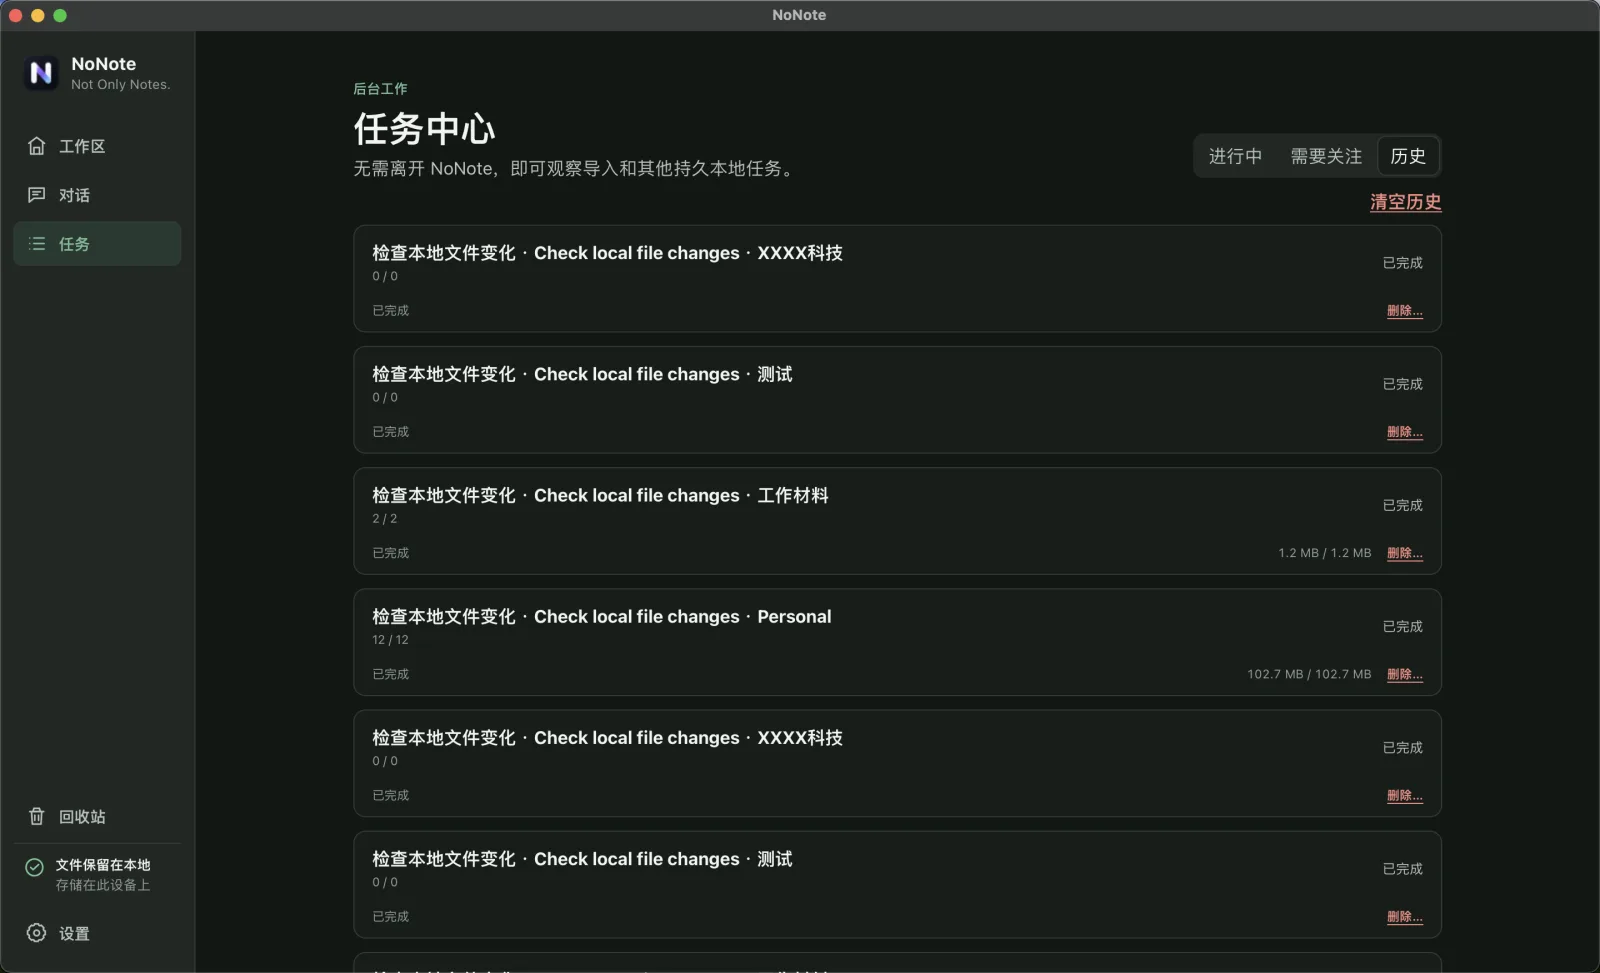This screenshot has height=973, width=1600.
Task: Click the task title ending in 工作材料
Action: (x=600, y=496)
